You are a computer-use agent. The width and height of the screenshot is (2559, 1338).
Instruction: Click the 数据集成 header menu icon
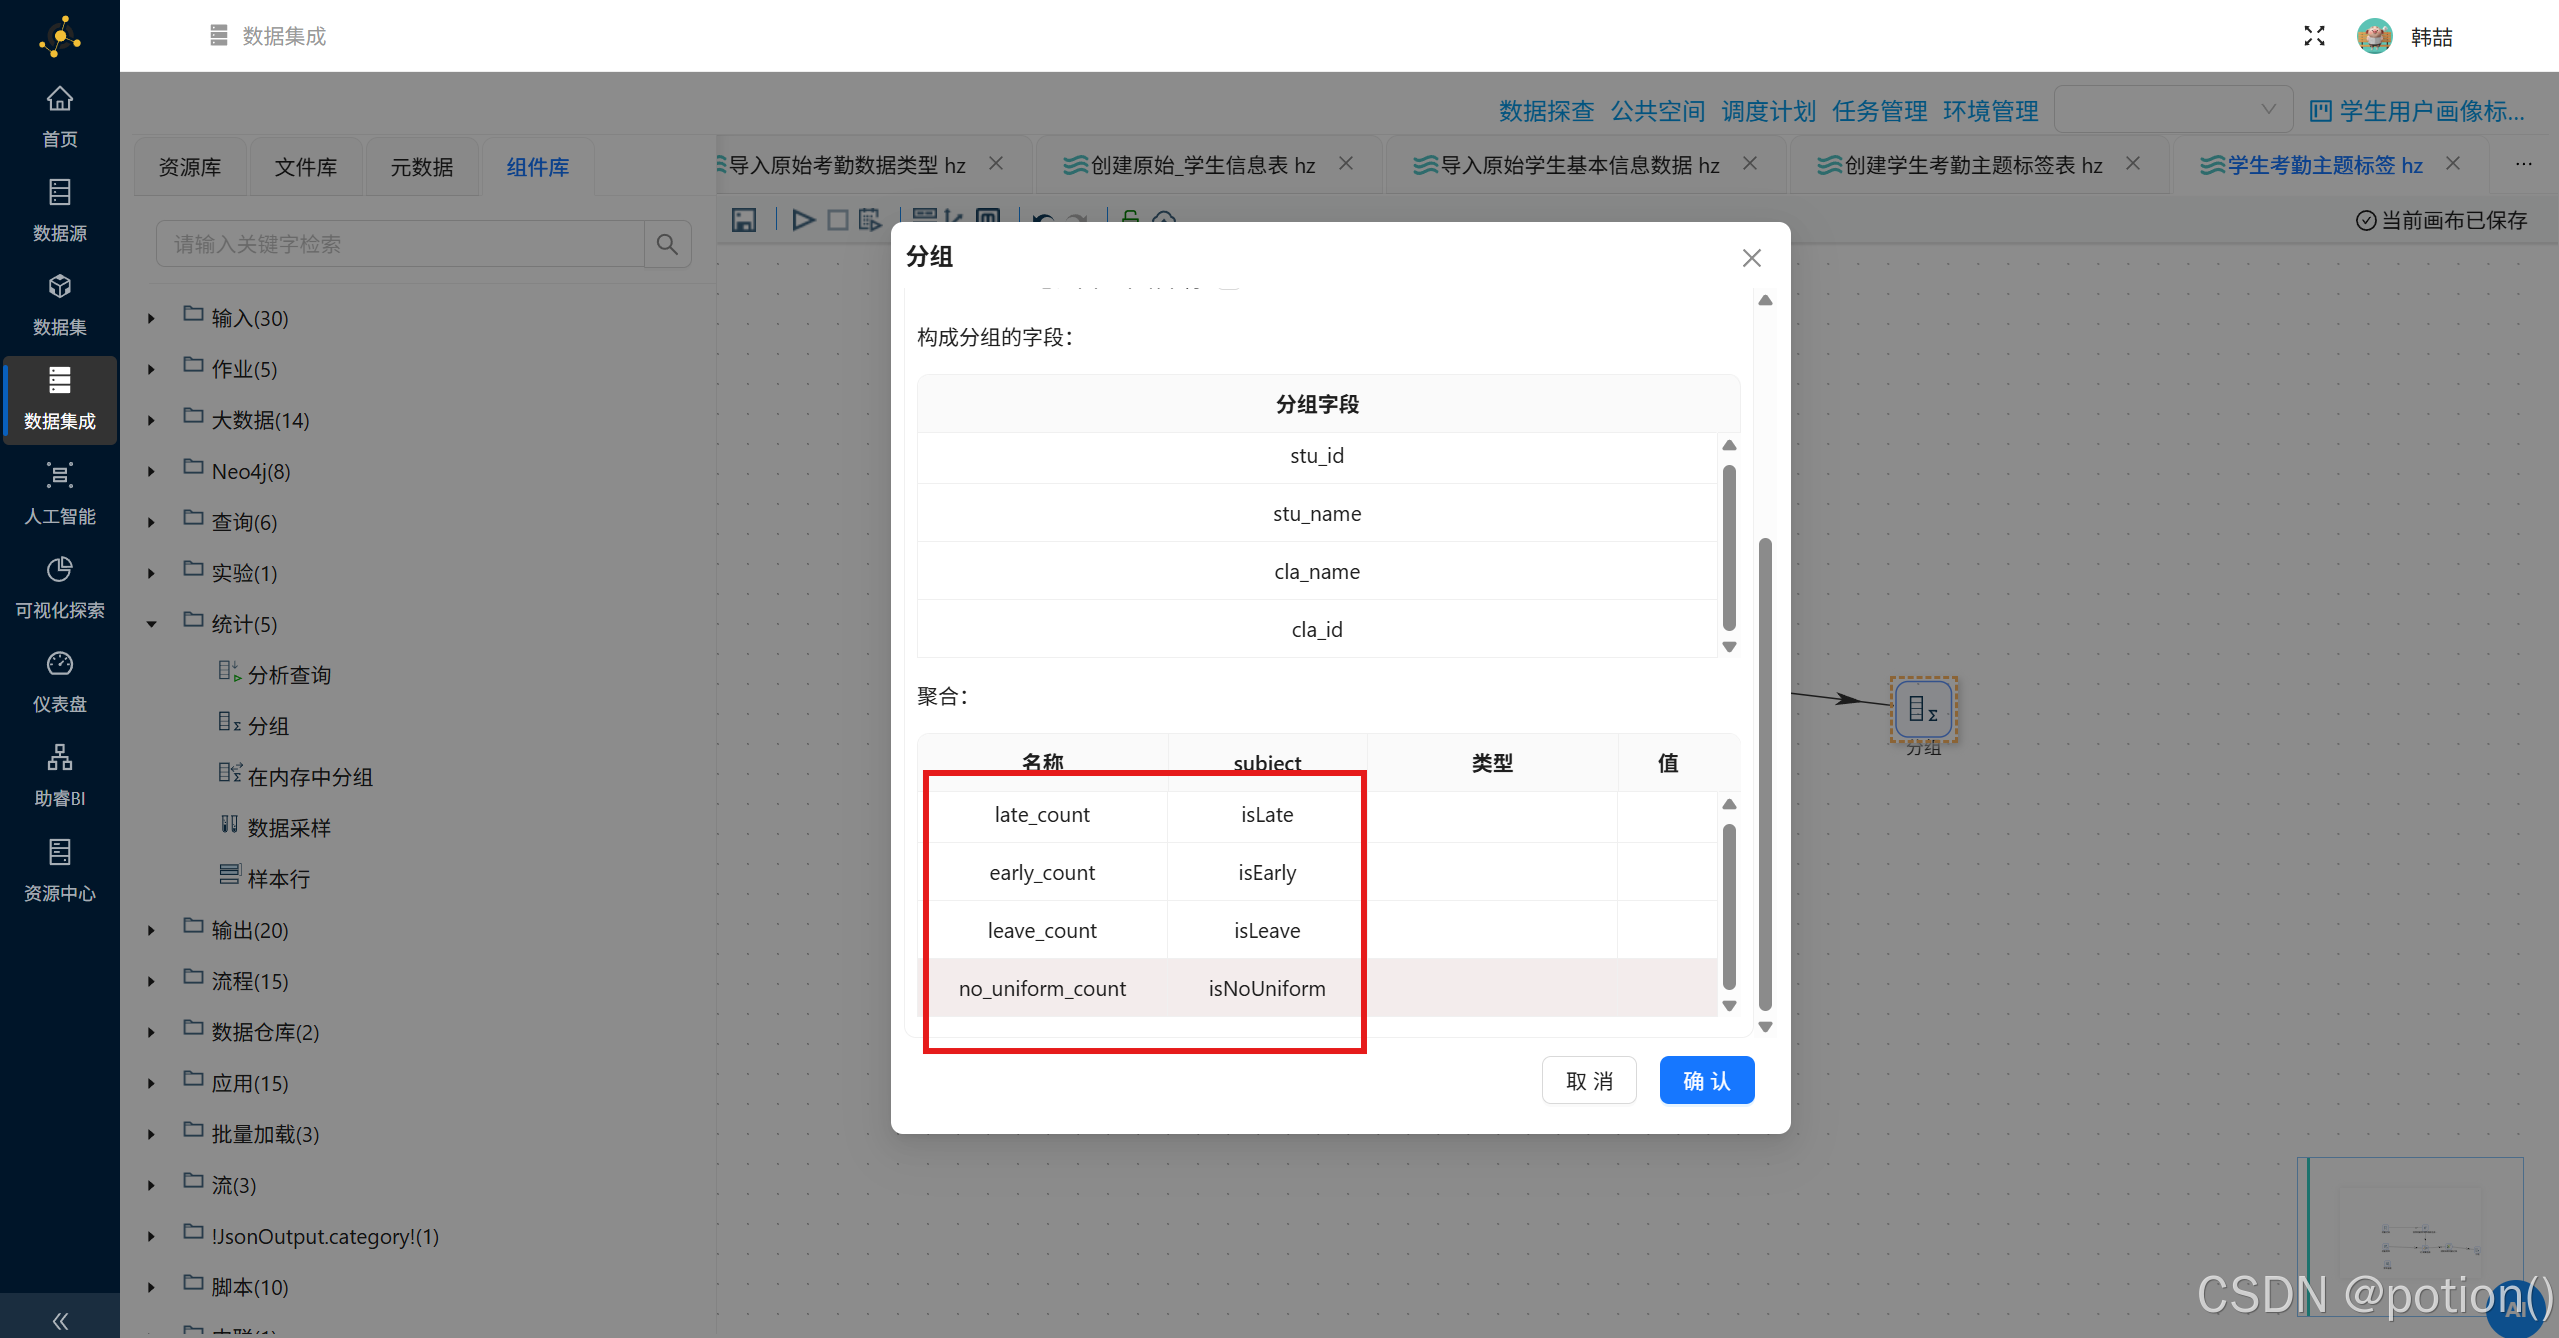point(219,36)
